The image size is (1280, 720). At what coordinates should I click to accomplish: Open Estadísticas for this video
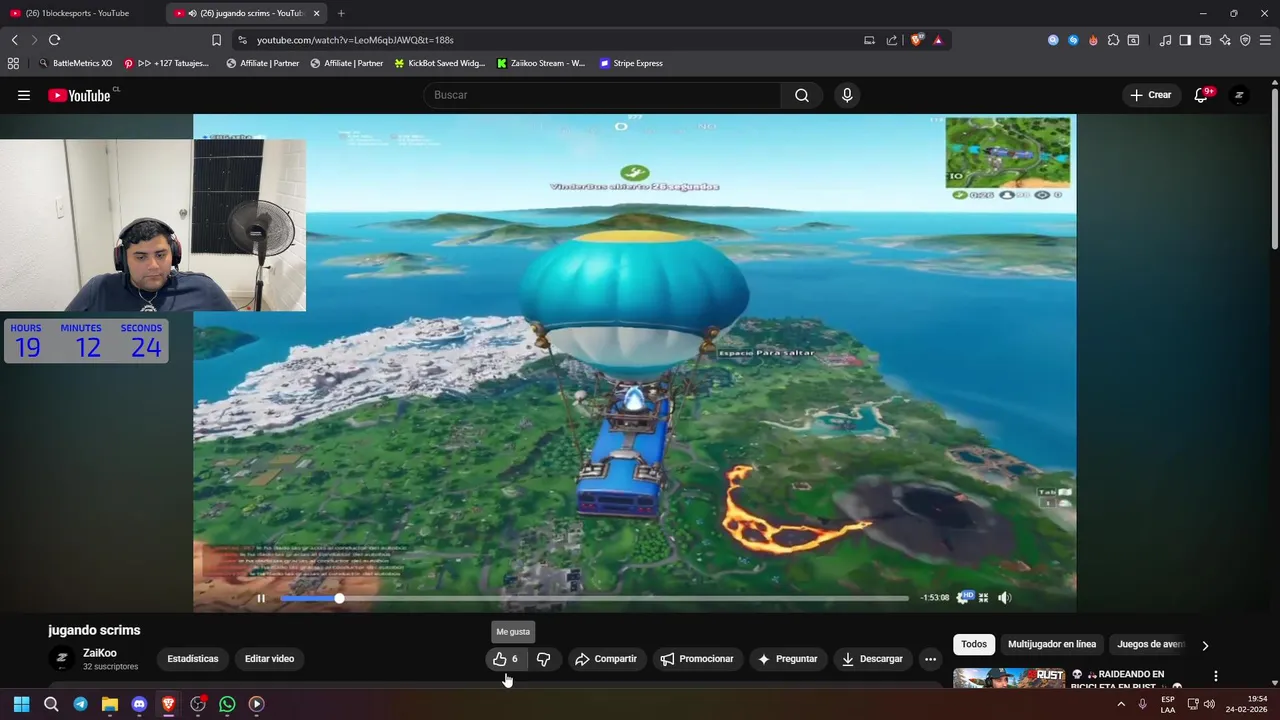193,659
